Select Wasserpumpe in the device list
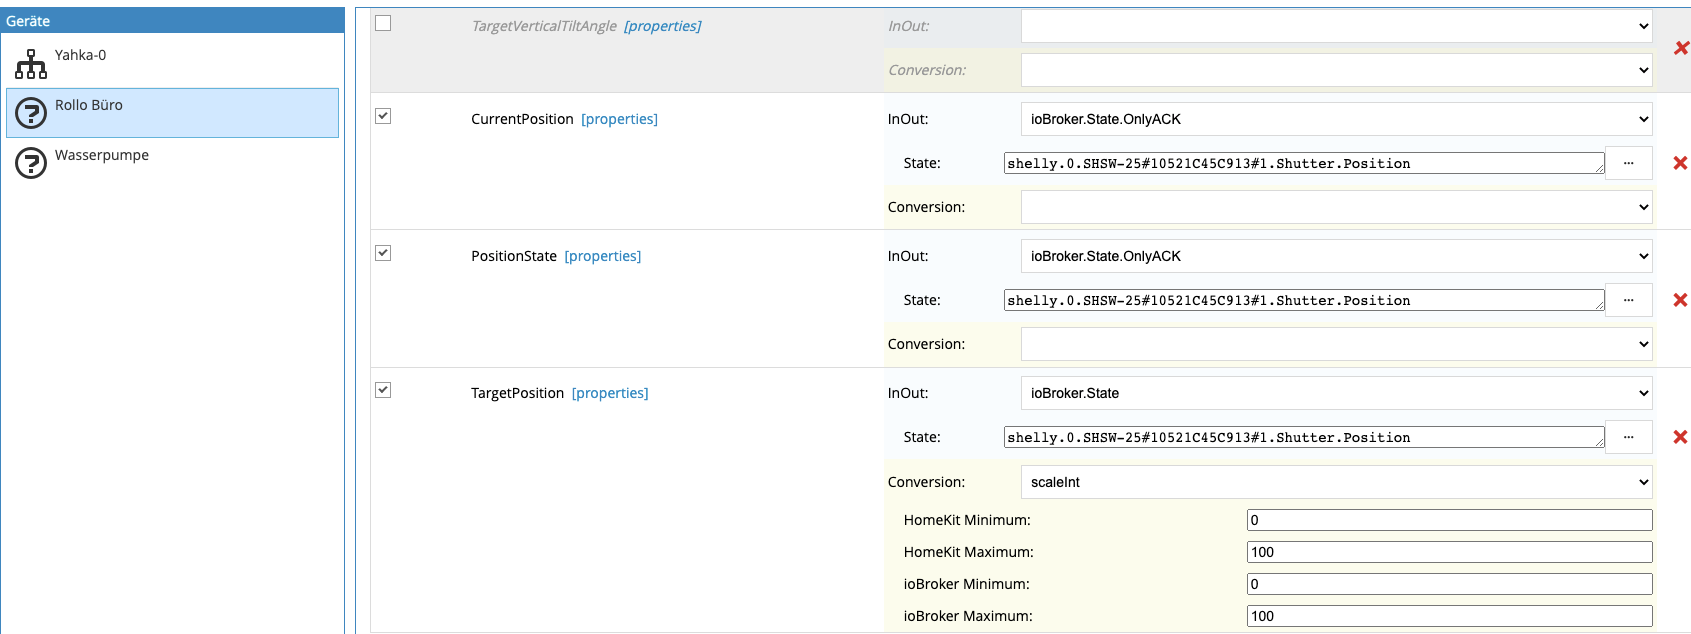Viewport: 1691px width, 634px height. pyautogui.click(x=102, y=155)
